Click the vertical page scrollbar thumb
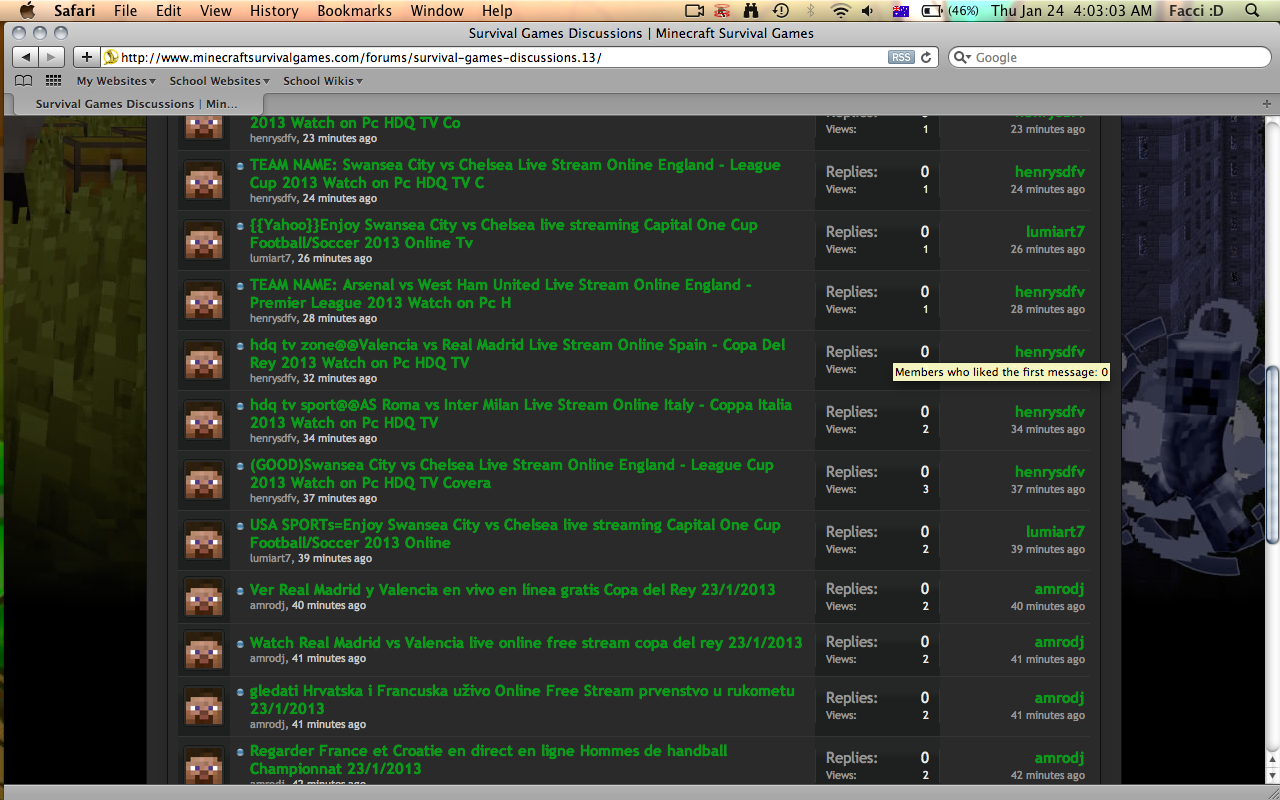The height and width of the screenshot is (800, 1280). click(1272, 456)
